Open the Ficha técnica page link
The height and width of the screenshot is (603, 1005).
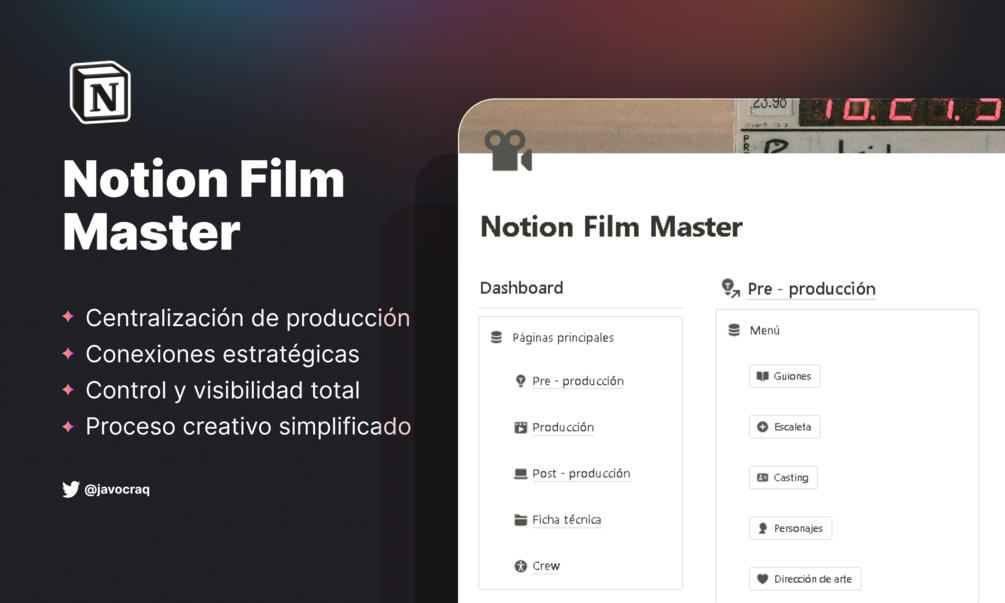tap(567, 520)
